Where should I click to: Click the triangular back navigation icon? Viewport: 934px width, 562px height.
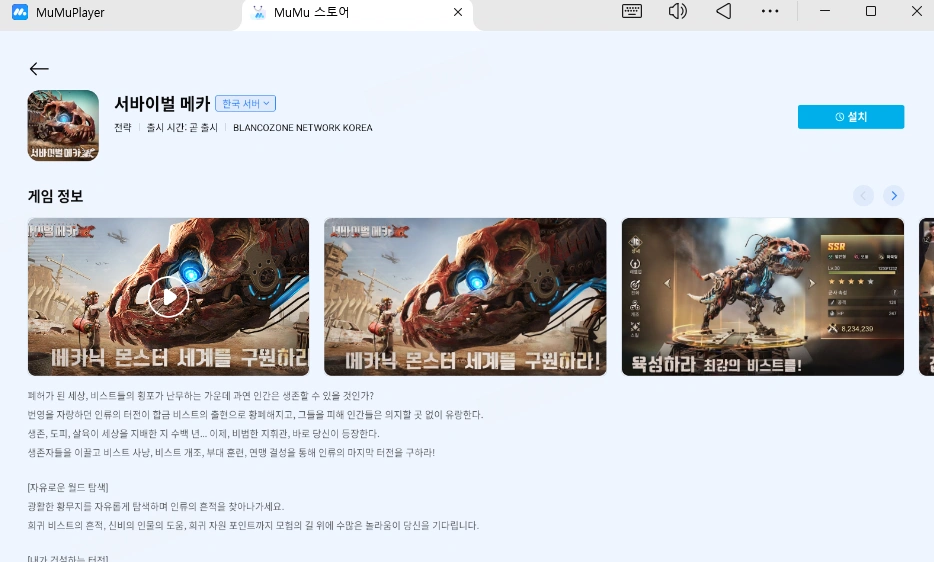(x=724, y=11)
